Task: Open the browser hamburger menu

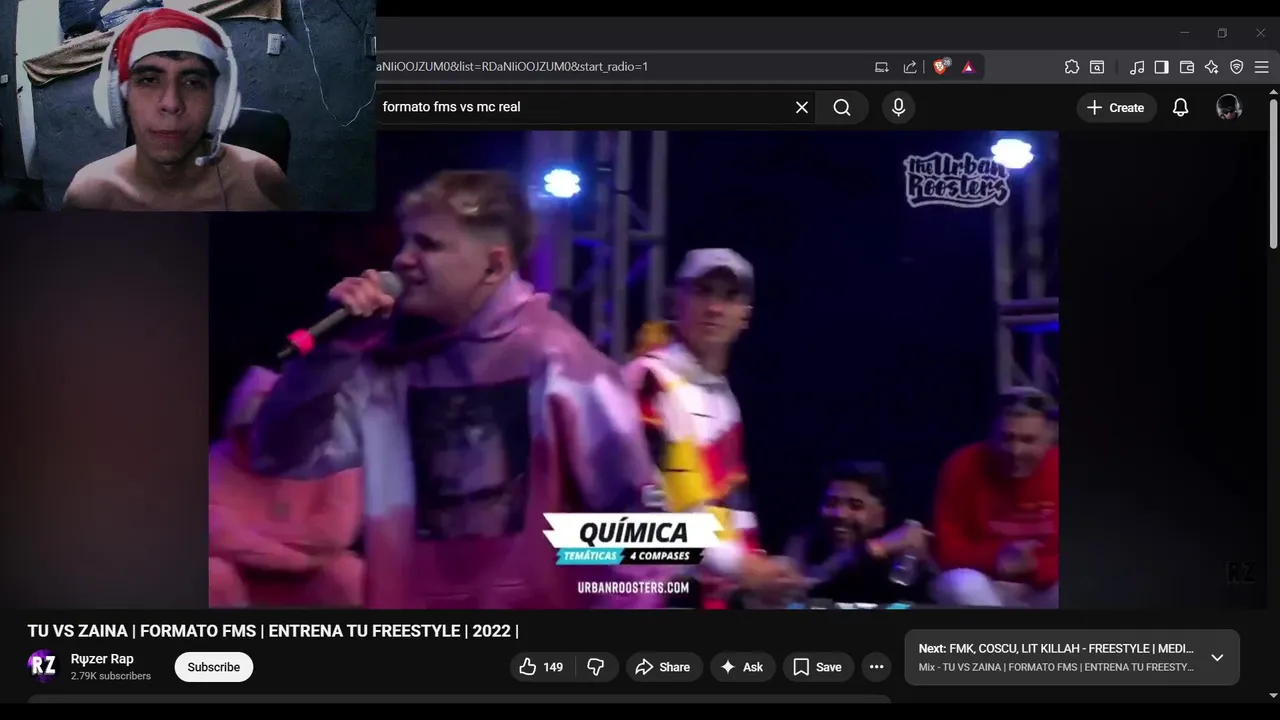Action: tap(1262, 67)
